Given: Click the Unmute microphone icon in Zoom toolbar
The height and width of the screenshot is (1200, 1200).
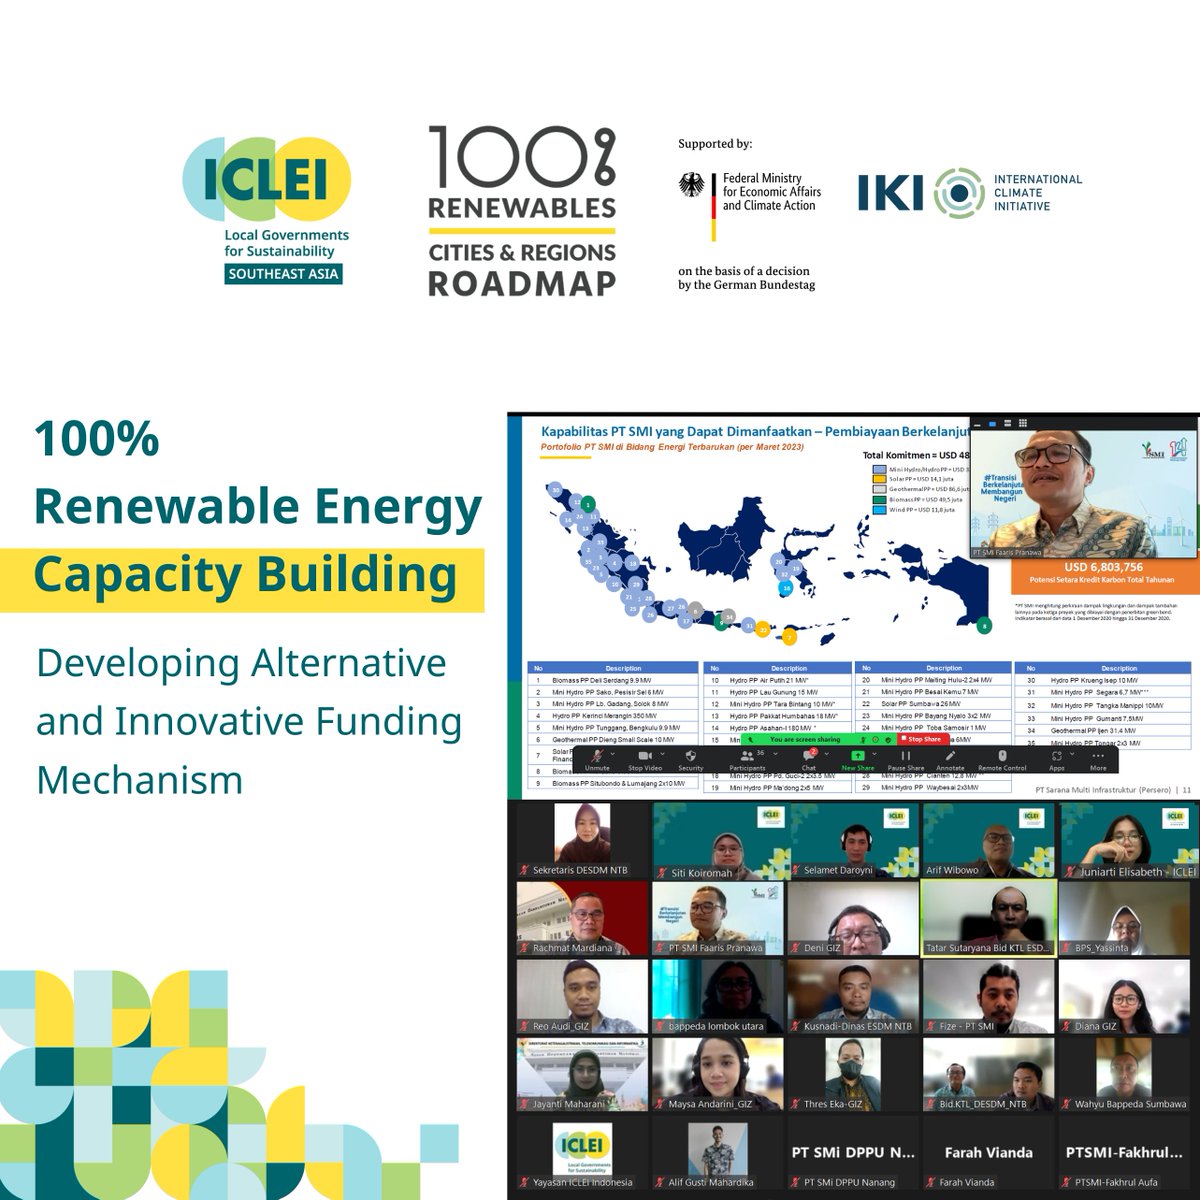Looking at the screenshot, I should pyautogui.click(x=598, y=755).
